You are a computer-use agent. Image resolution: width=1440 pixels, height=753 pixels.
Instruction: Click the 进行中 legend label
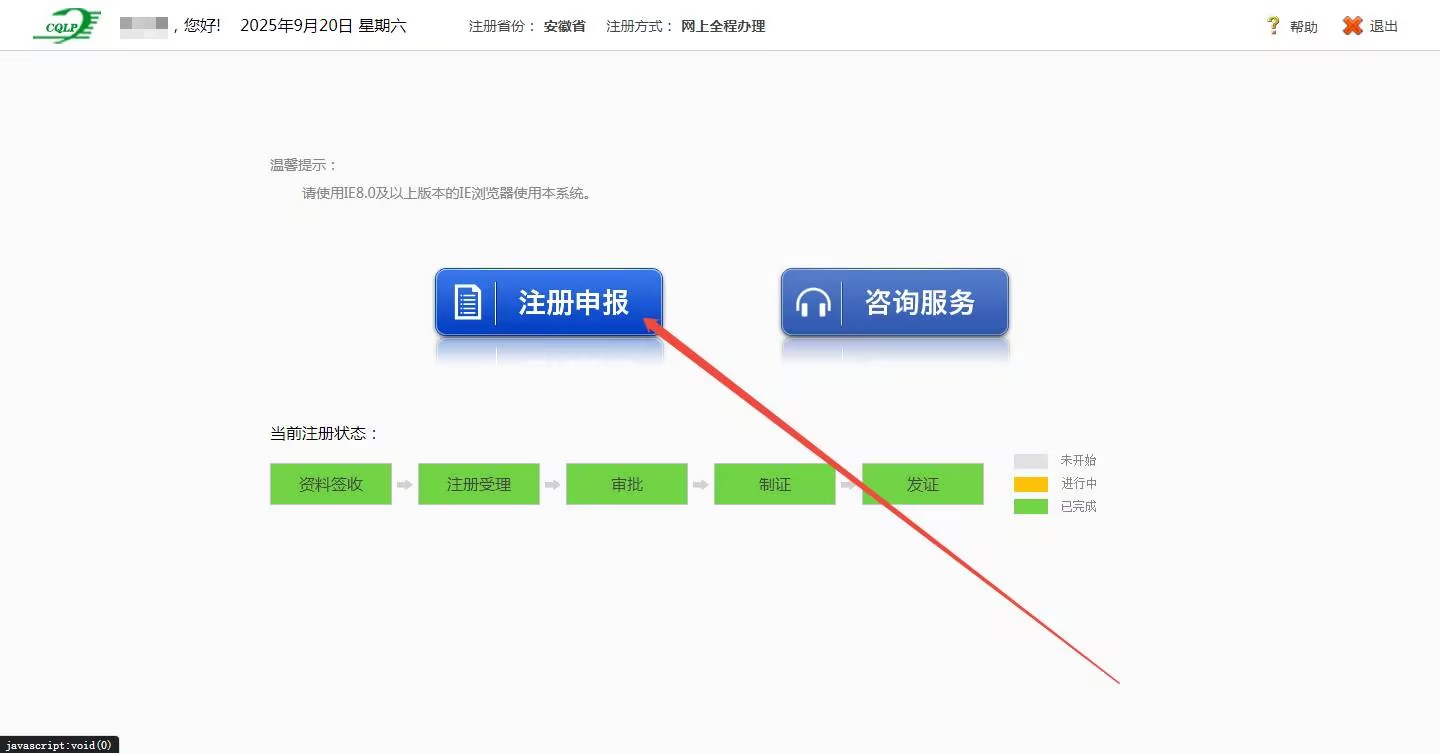1078,484
